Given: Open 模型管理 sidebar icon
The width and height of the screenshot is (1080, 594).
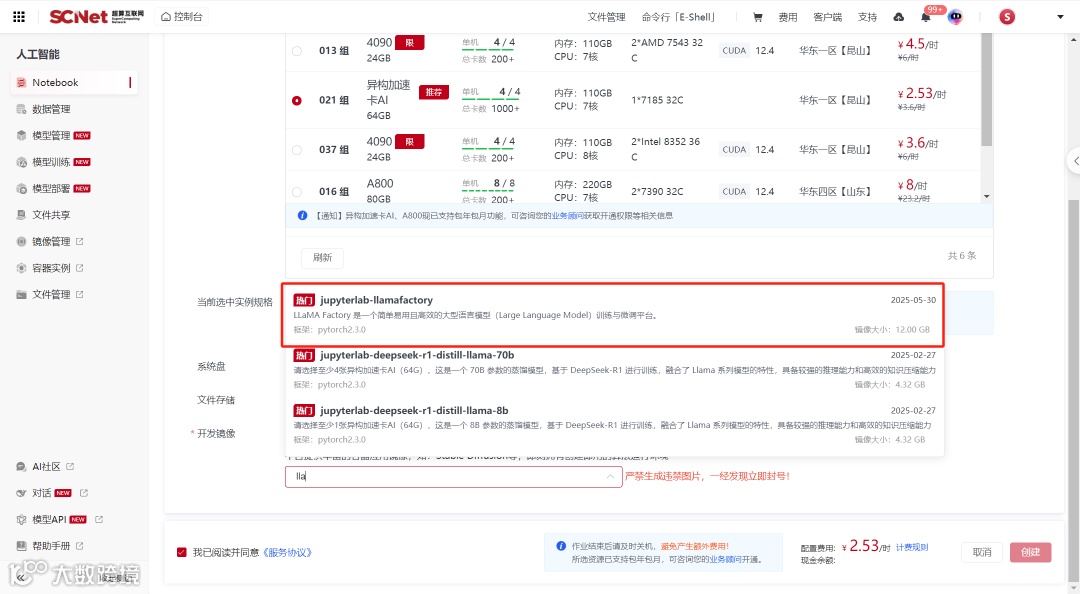Looking at the screenshot, I should (x=21, y=136).
